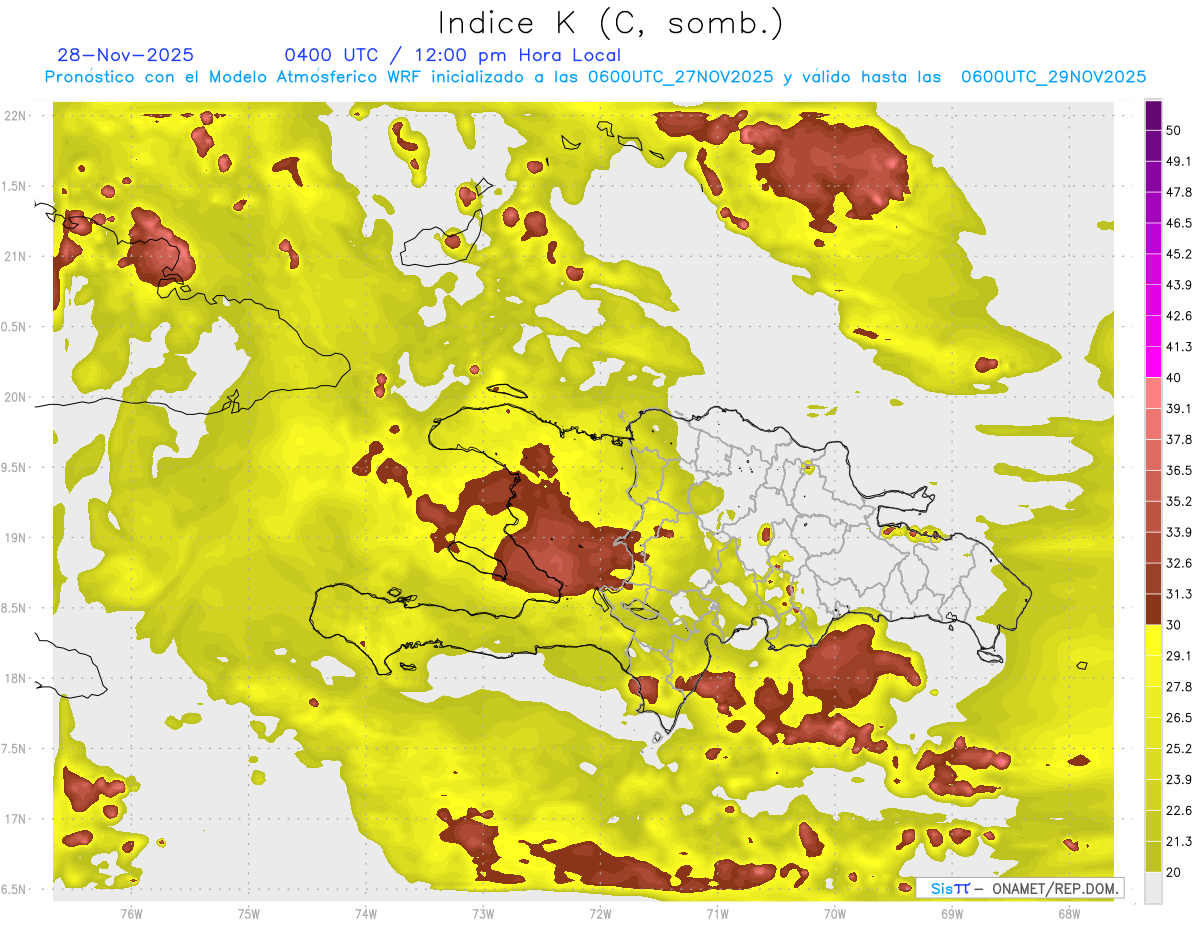Click the color scale value '49.1'

coord(1179,161)
